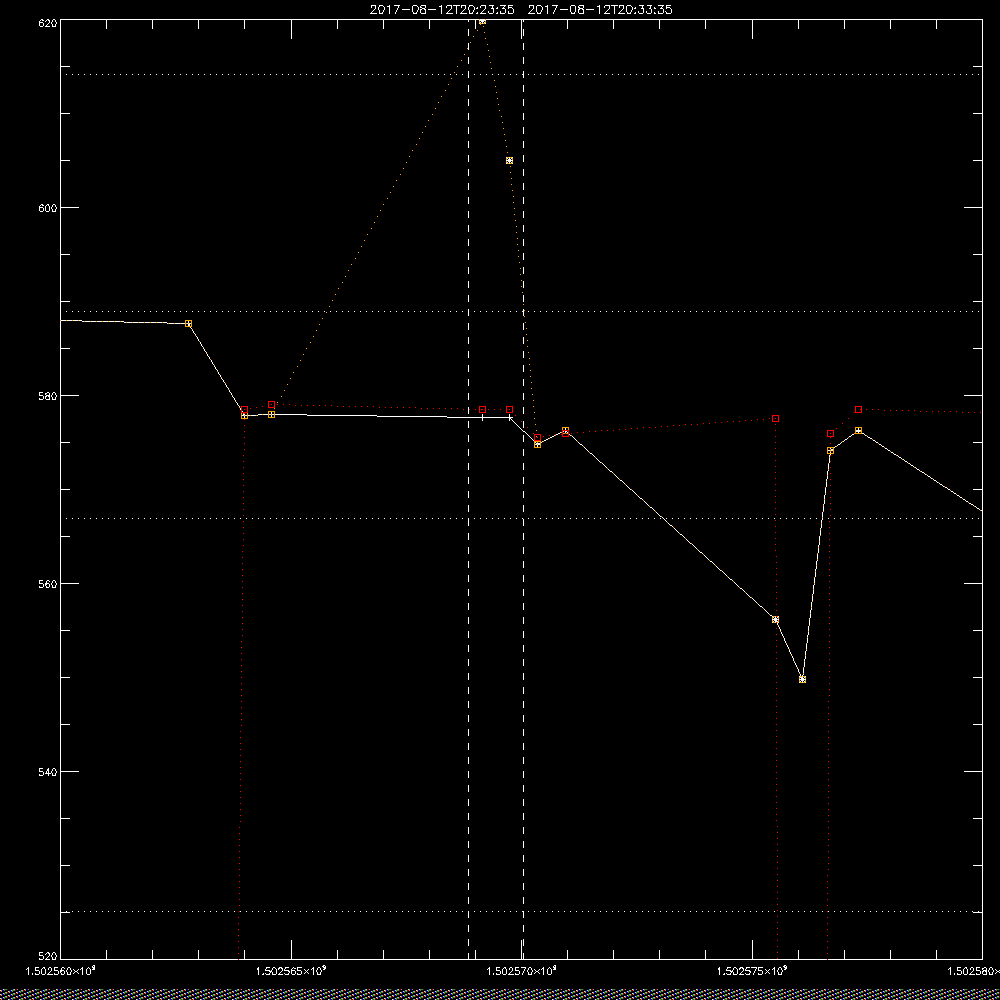
Task: Click the x-axis label 1.502565×10⁹
Action: [291, 971]
